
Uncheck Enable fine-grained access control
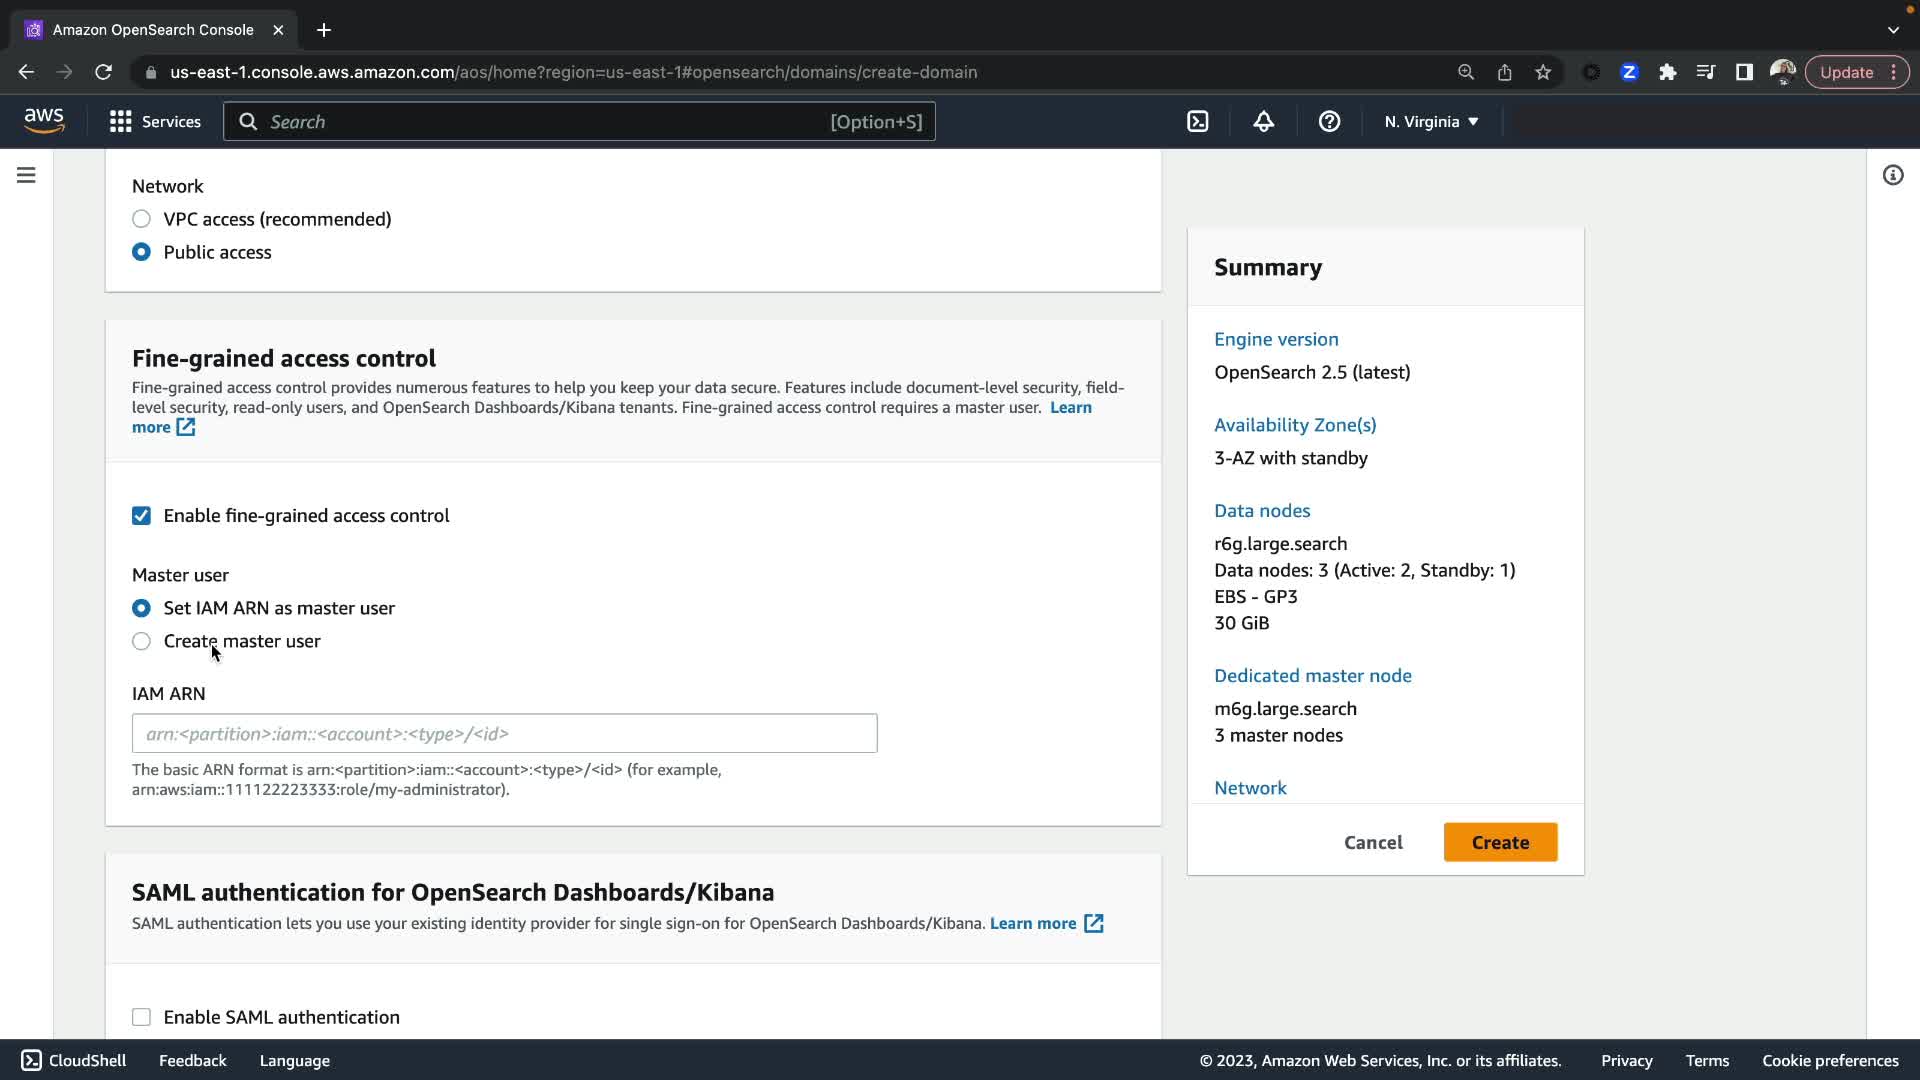pyautogui.click(x=141, y=516)
